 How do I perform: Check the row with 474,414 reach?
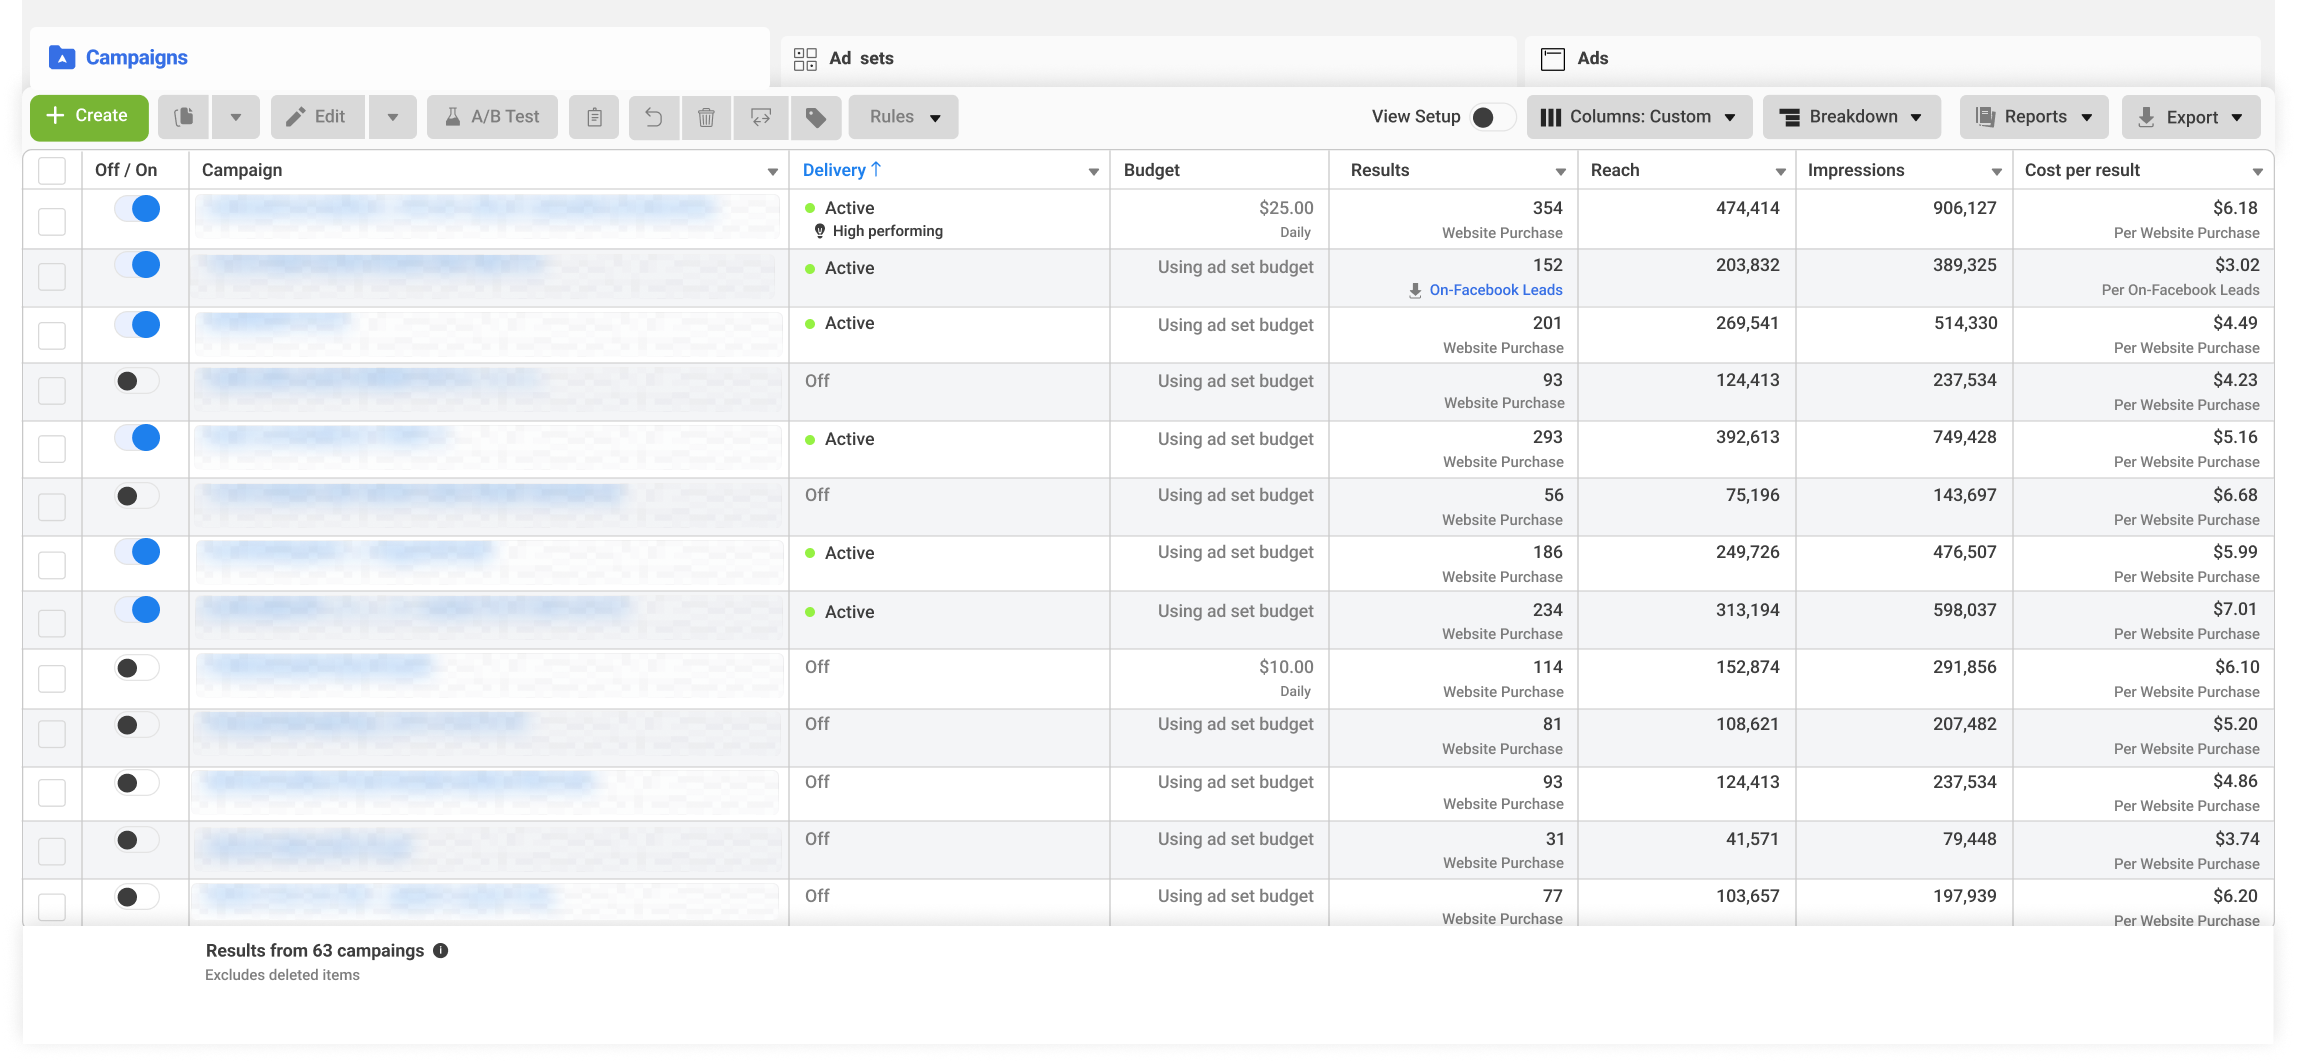click(x=52, y=221)
